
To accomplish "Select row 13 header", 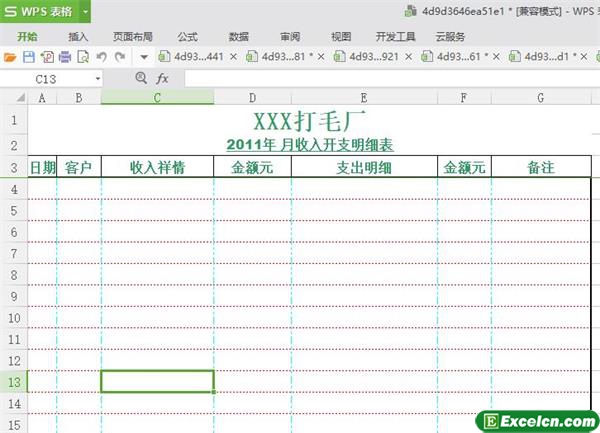I will 14,382.
